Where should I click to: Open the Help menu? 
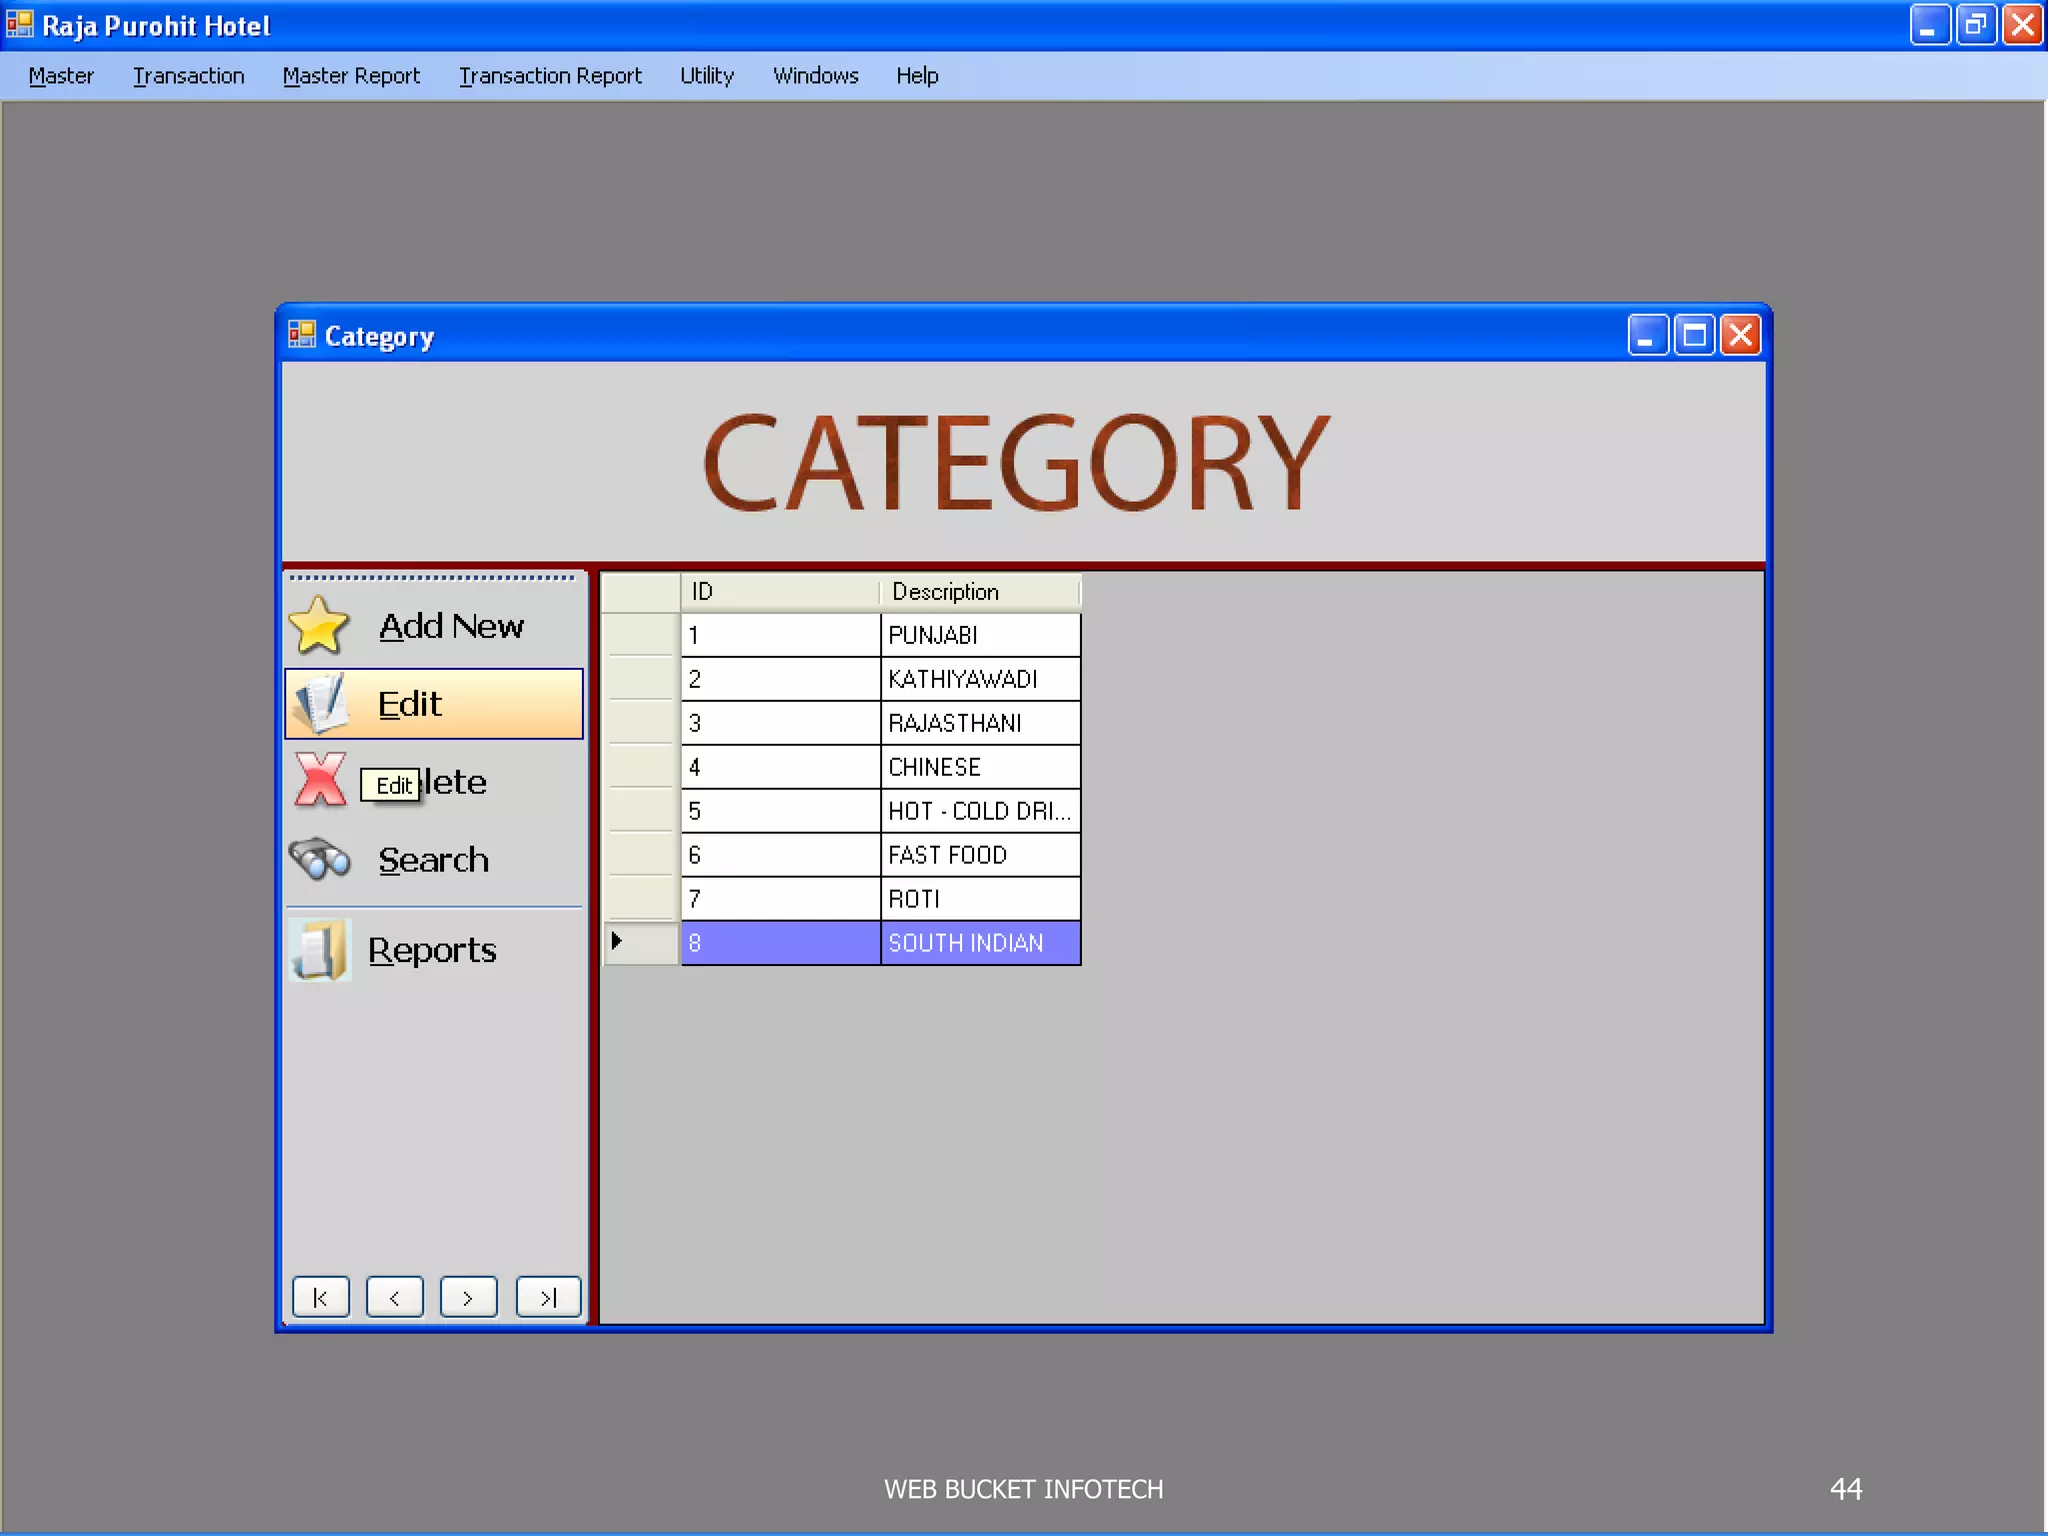click(917, 76)
